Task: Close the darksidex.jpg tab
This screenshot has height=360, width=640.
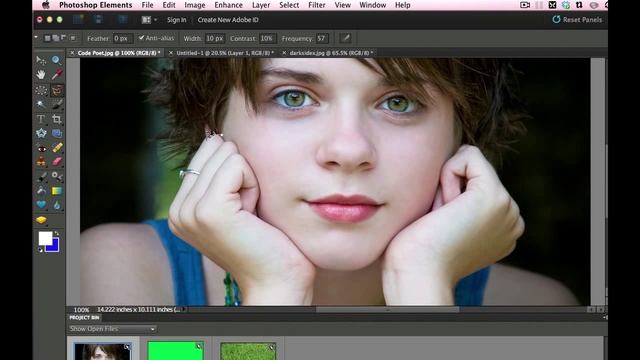Action: click(284, 53)
